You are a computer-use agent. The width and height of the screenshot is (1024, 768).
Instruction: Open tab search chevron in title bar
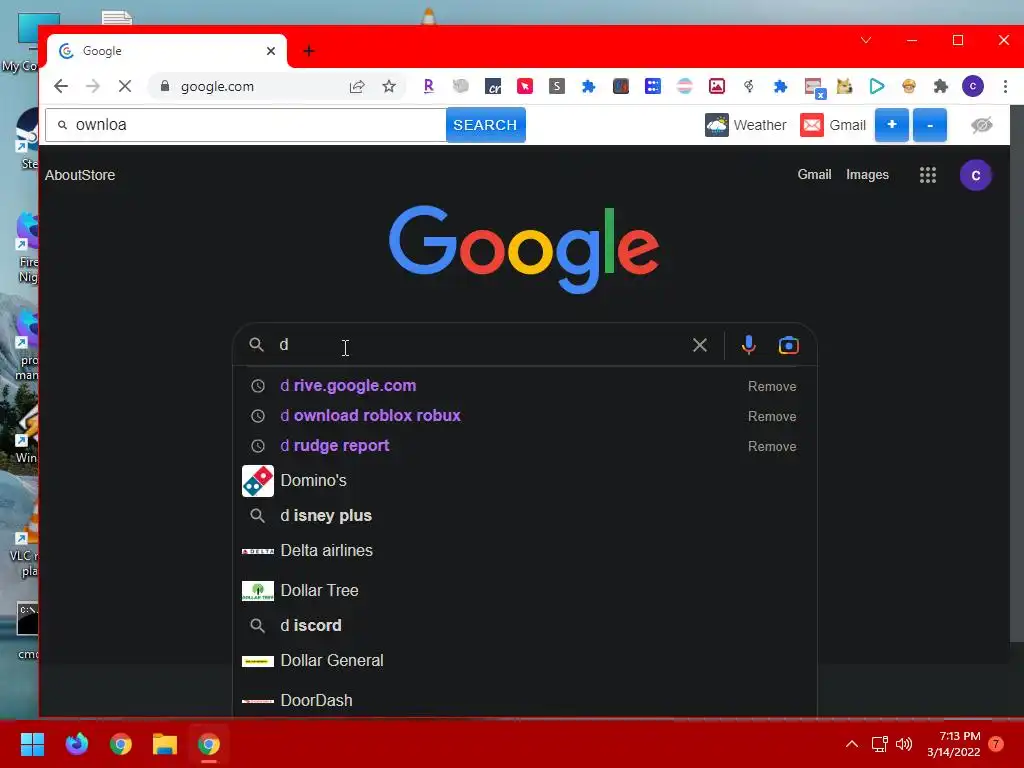click(866, 40)
